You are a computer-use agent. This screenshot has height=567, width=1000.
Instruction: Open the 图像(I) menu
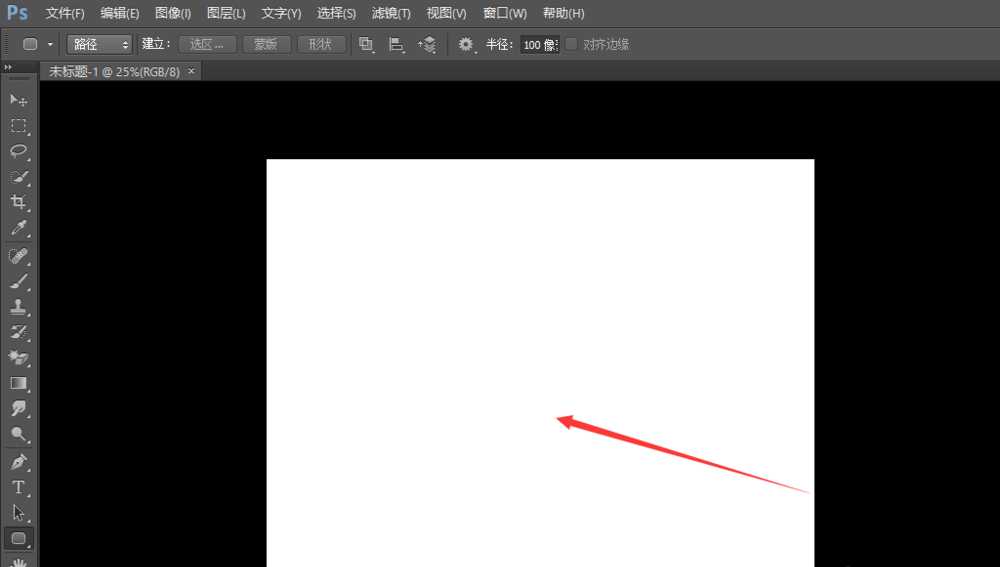[173, 13]
